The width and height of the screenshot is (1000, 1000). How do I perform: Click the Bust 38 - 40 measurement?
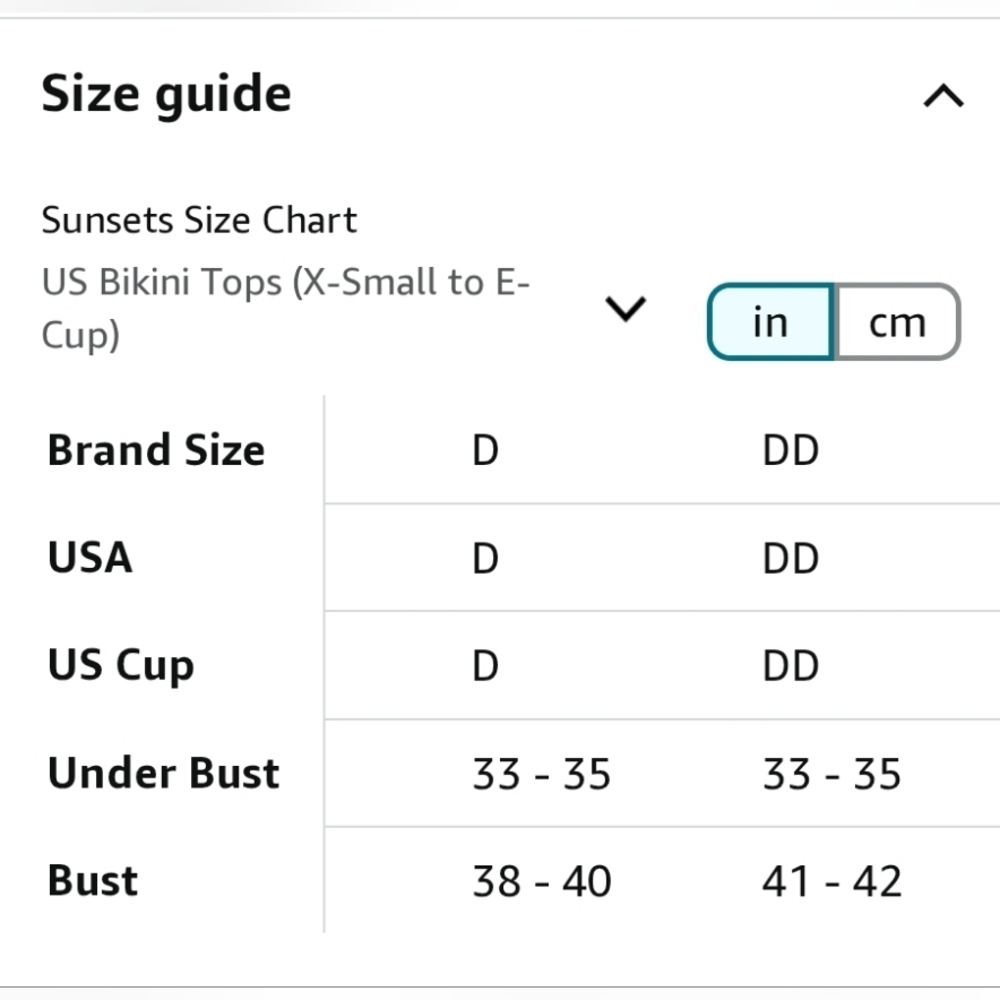(541, 880)
